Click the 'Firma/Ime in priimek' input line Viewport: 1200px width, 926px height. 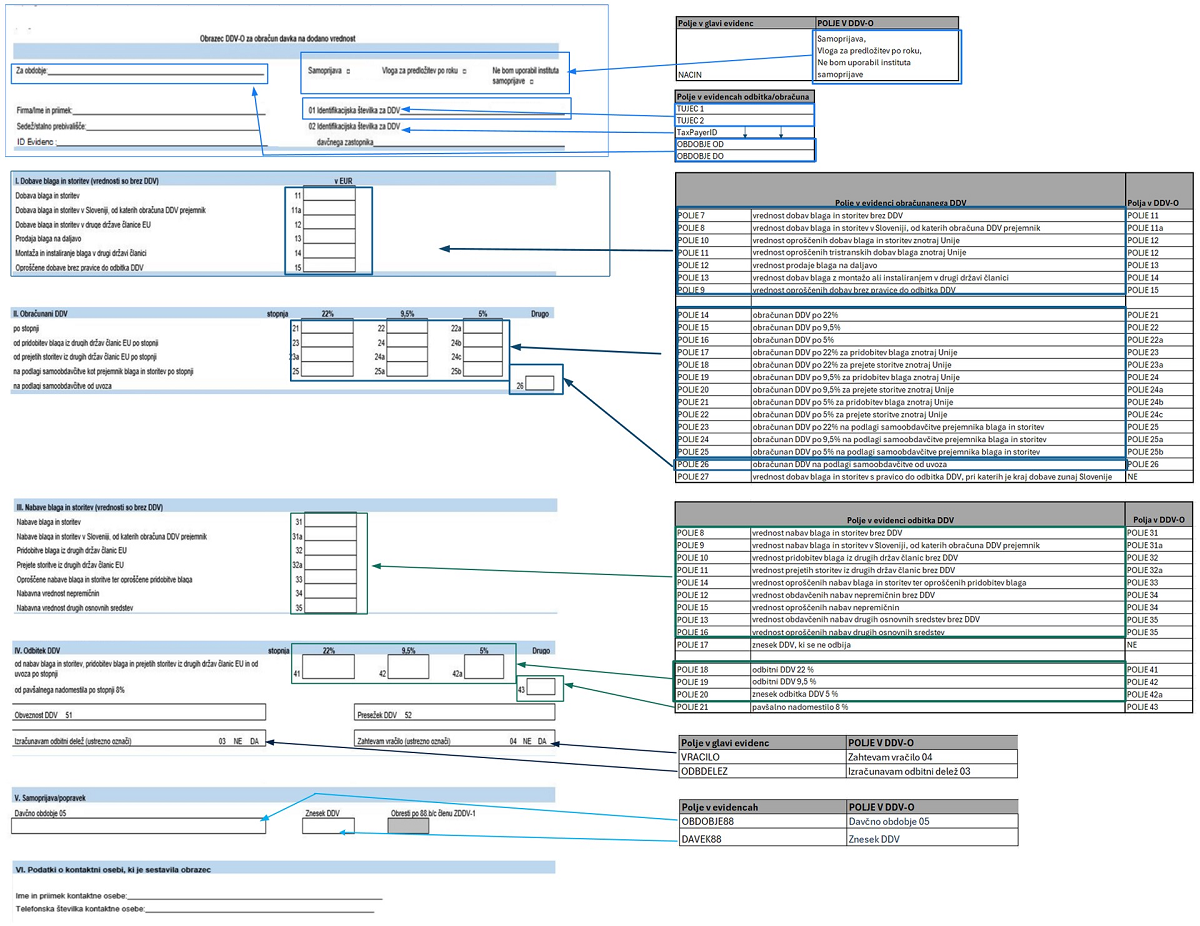coord(170,112)
